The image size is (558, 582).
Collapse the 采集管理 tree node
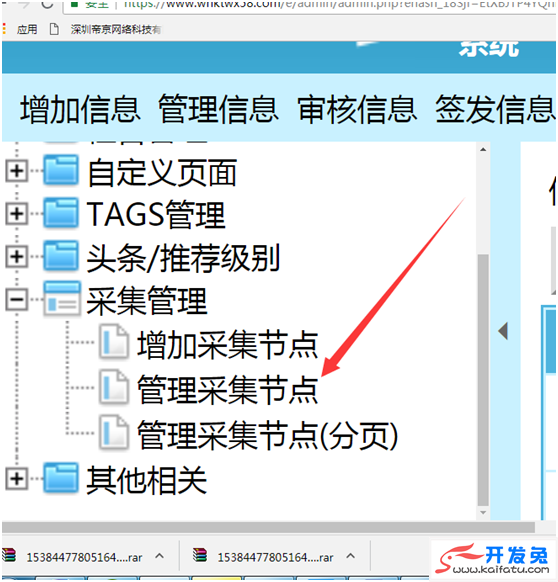17,299
